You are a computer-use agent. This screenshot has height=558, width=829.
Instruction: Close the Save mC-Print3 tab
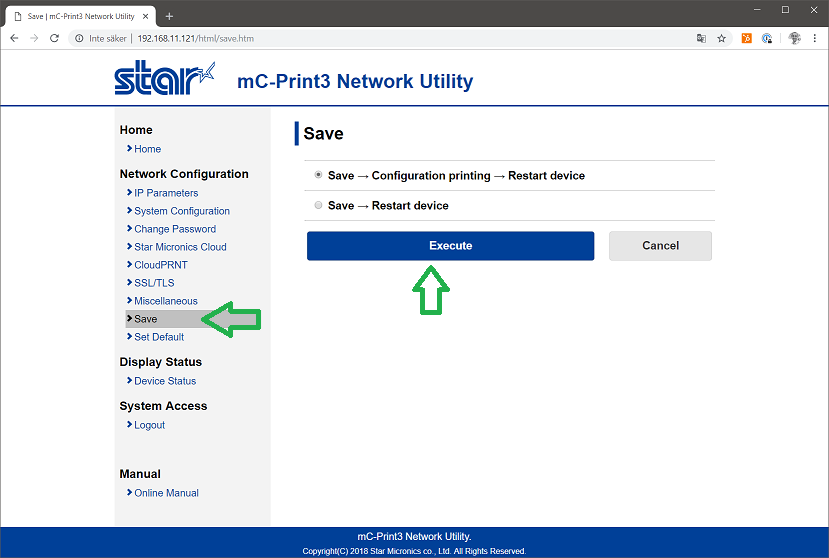point(145,16)
